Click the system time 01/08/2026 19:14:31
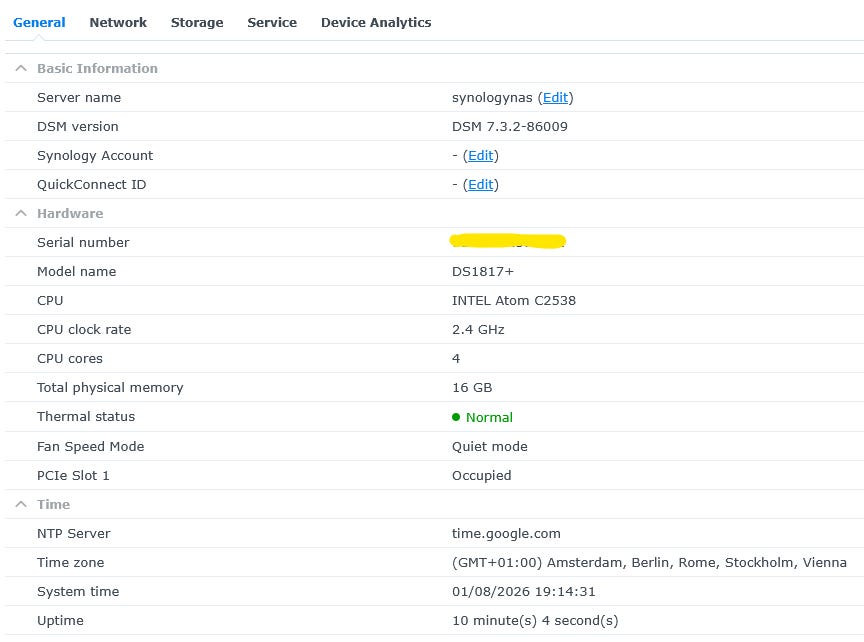The image size is (864, 642). pyautogui.click(x=523, y=592)
